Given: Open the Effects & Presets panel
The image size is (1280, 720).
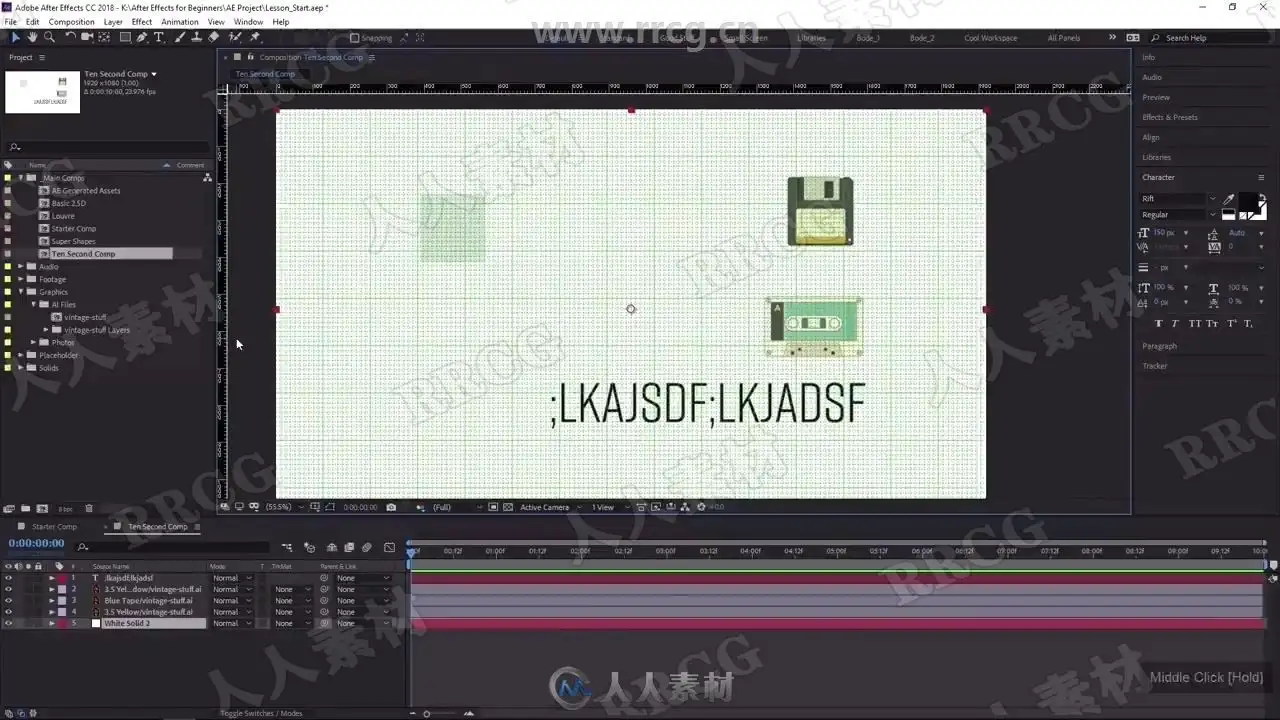Looking at the screenshot, I should (x=1170, y=117).
